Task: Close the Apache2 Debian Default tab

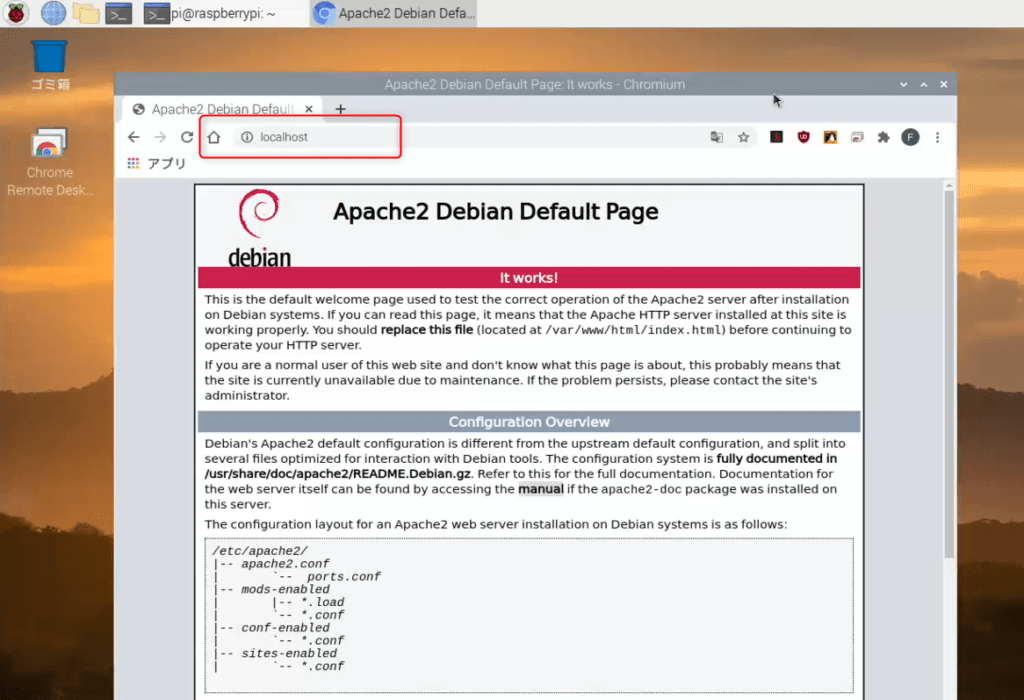Action: (x=309, y=109)
